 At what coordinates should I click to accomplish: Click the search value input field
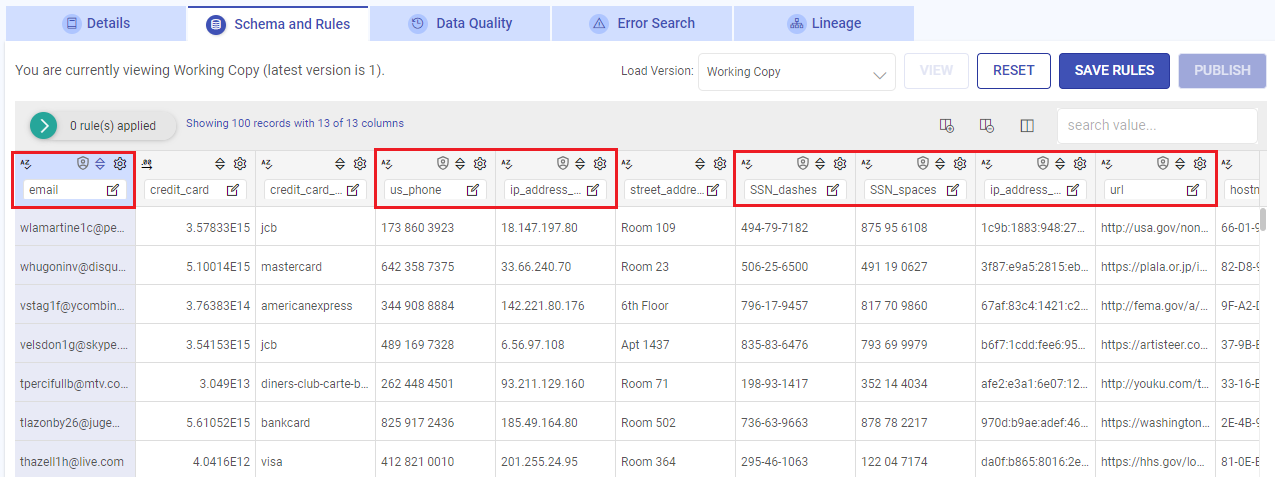(x=1155, y=126)
